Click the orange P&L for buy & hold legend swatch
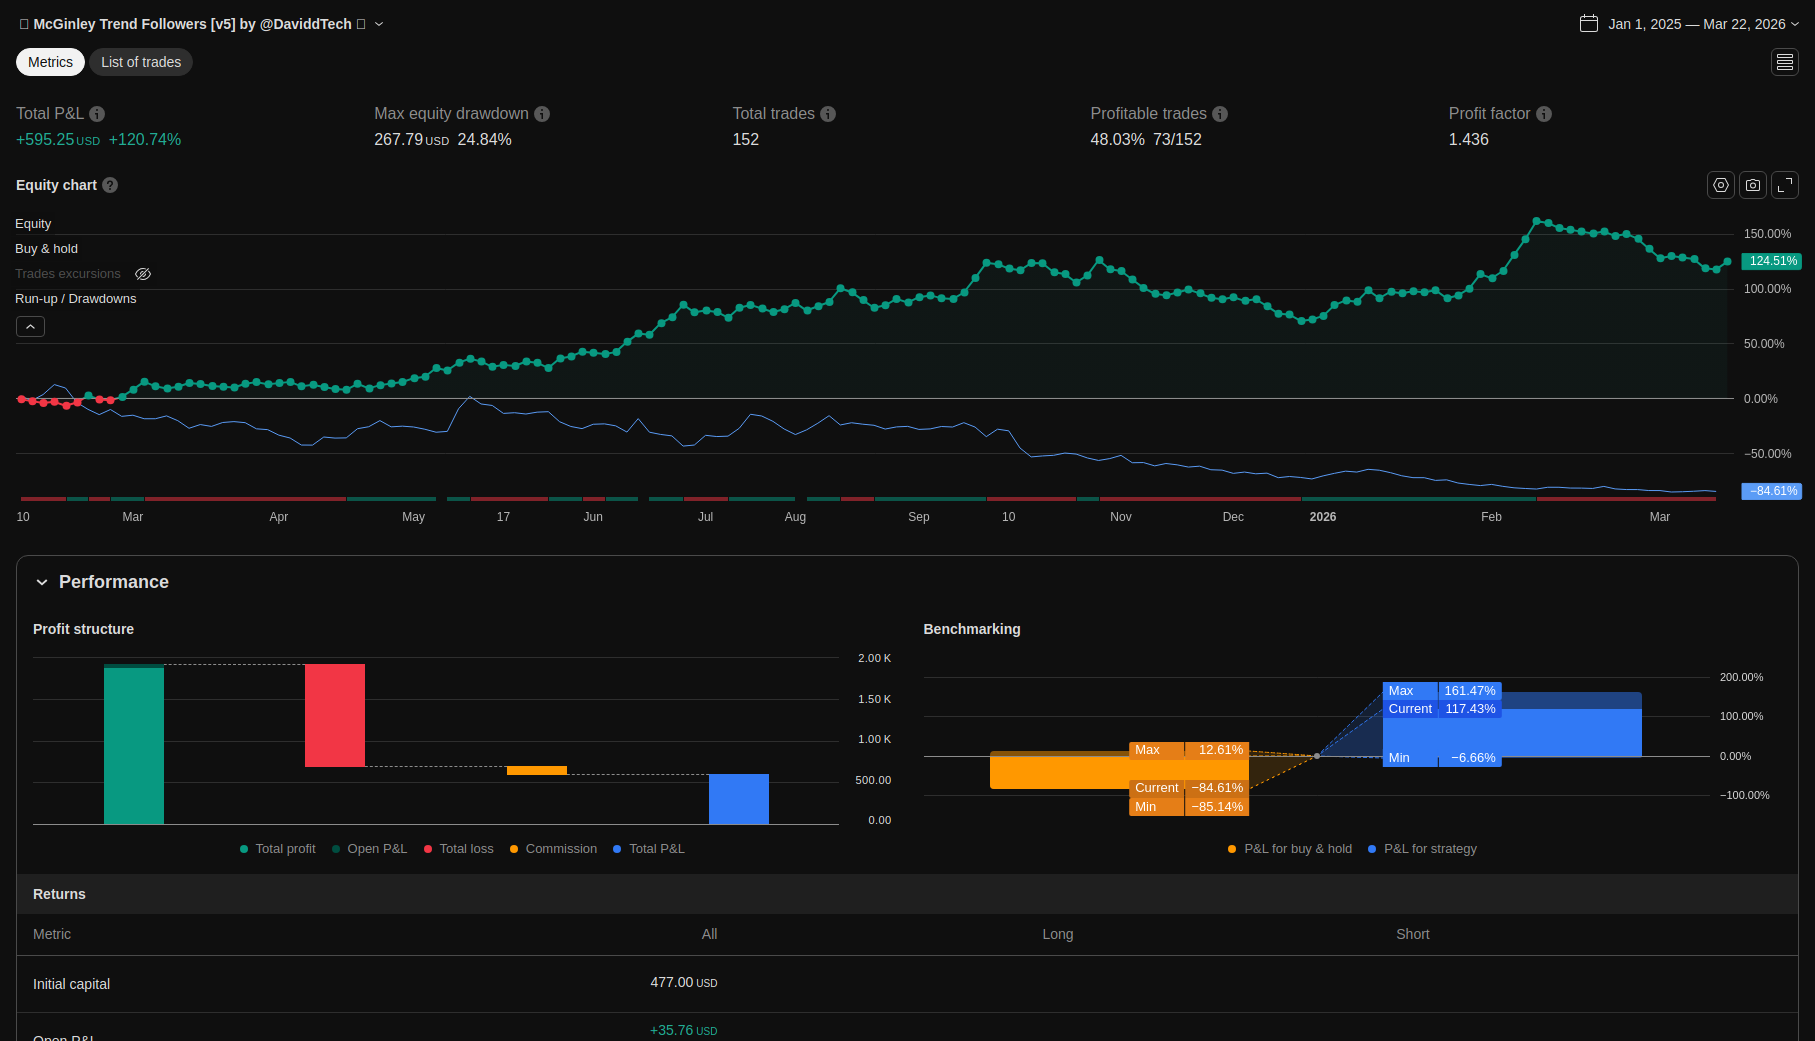 [x=1232, y=849]
